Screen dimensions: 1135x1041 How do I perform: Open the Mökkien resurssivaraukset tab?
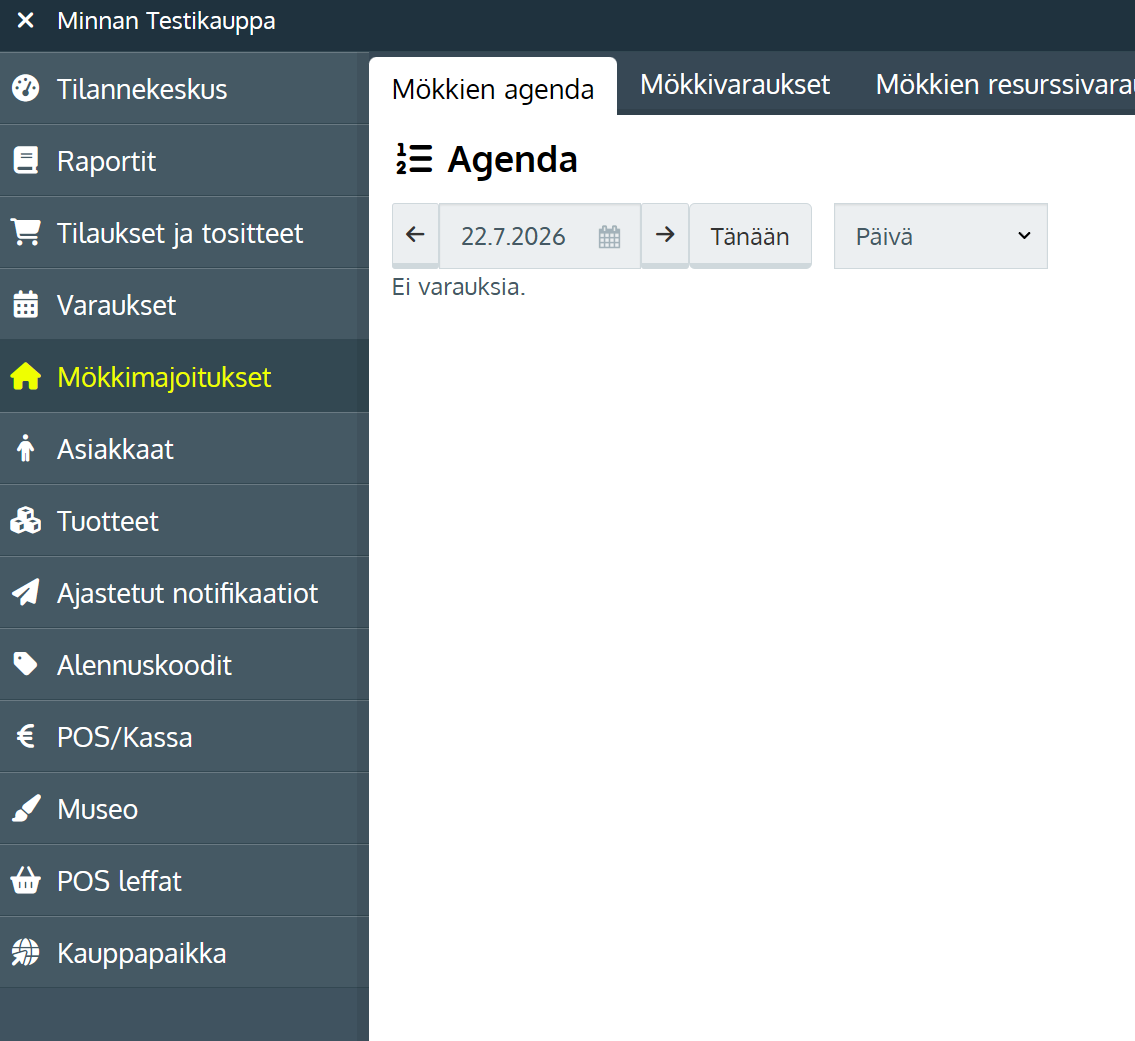1005,85
